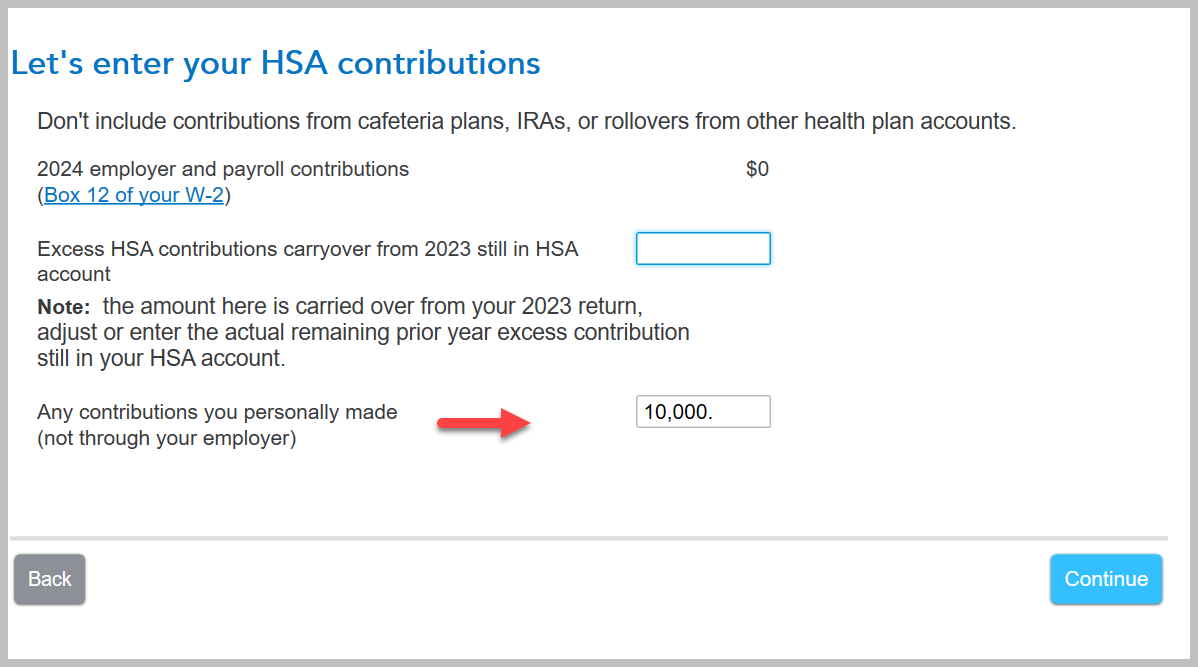The height and width of the screenshot is (667, 1198).
Task: Click the 2024 employer and payroll contributions label
Action: point(223,169)
